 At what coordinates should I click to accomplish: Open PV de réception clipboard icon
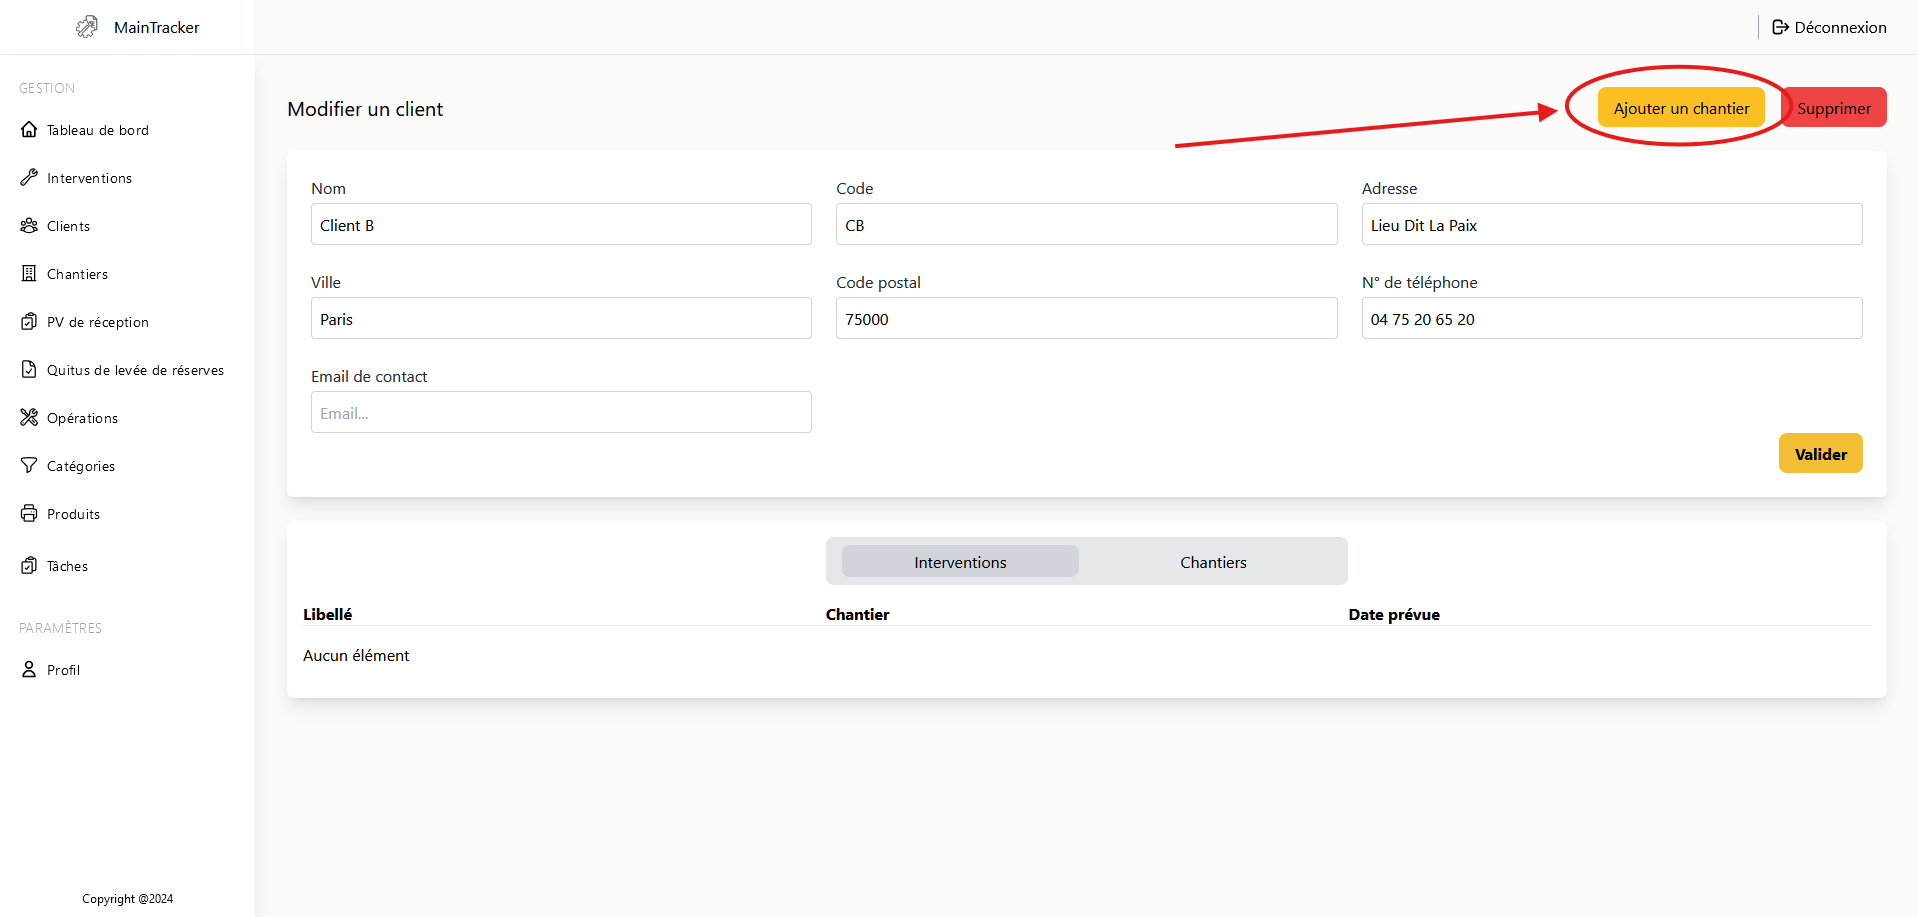point(29,322)
